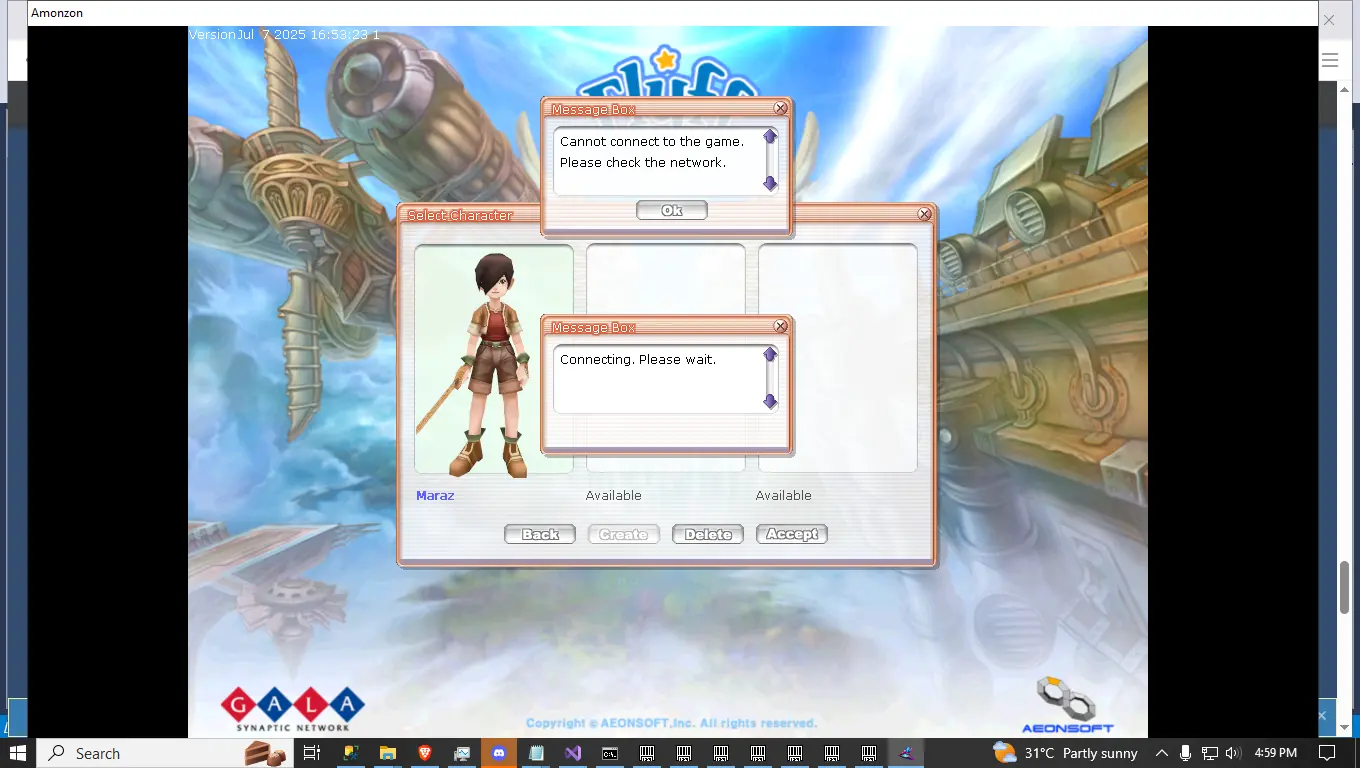This screenshot has height=768, width=1360.
Task: Show hidden system tray icons
Action: coord(1161,753)
